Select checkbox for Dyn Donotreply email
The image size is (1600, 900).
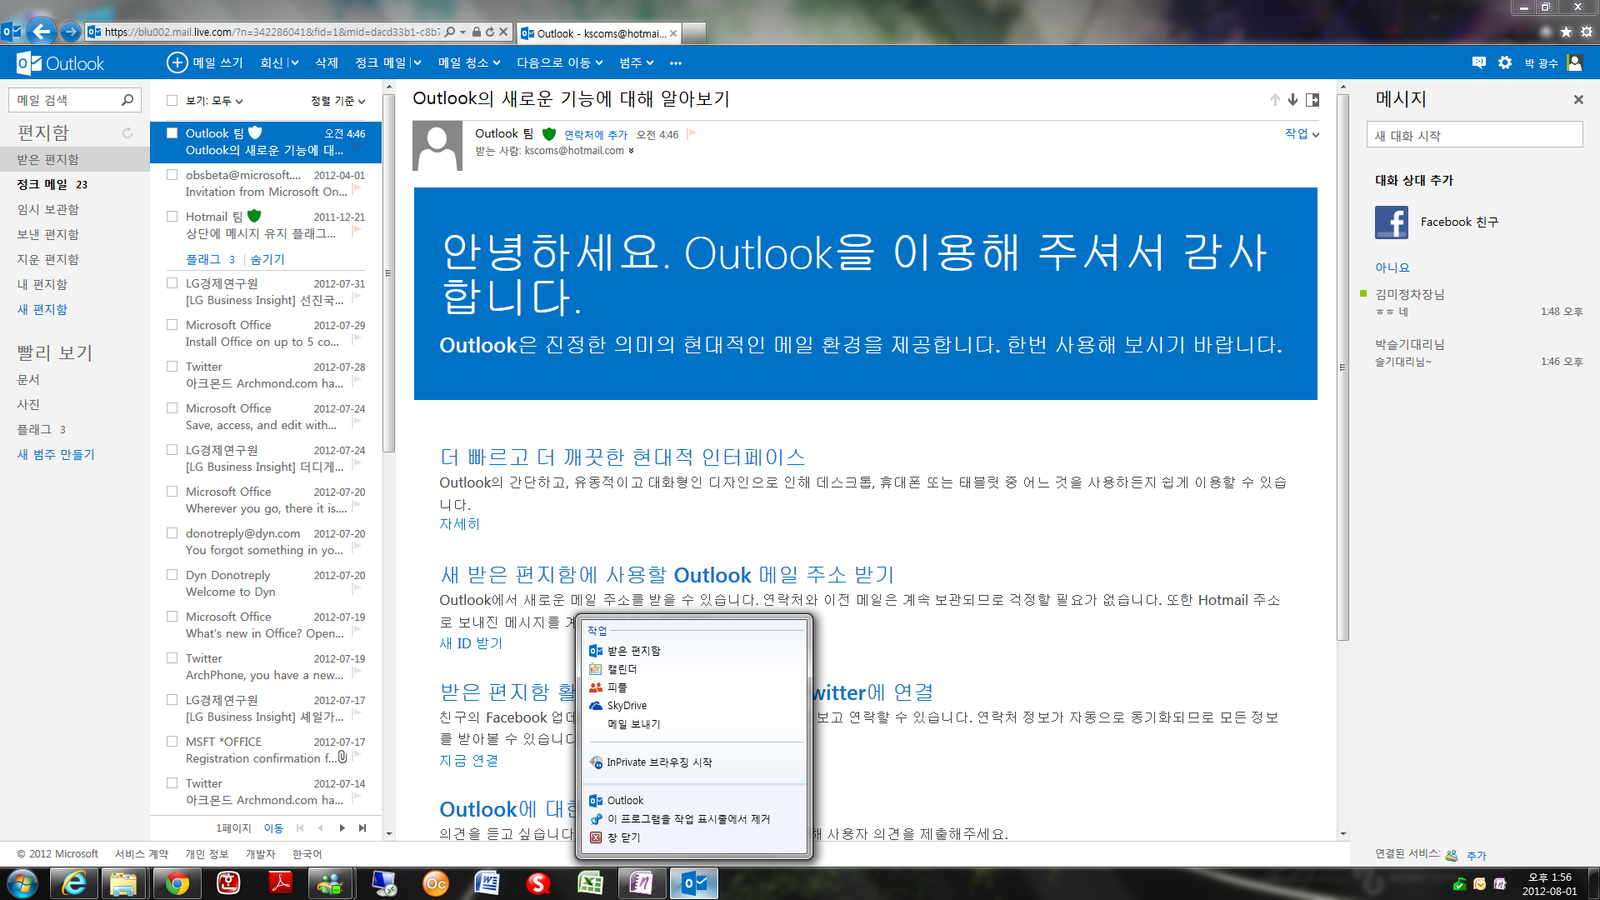(x=172, y=575)
